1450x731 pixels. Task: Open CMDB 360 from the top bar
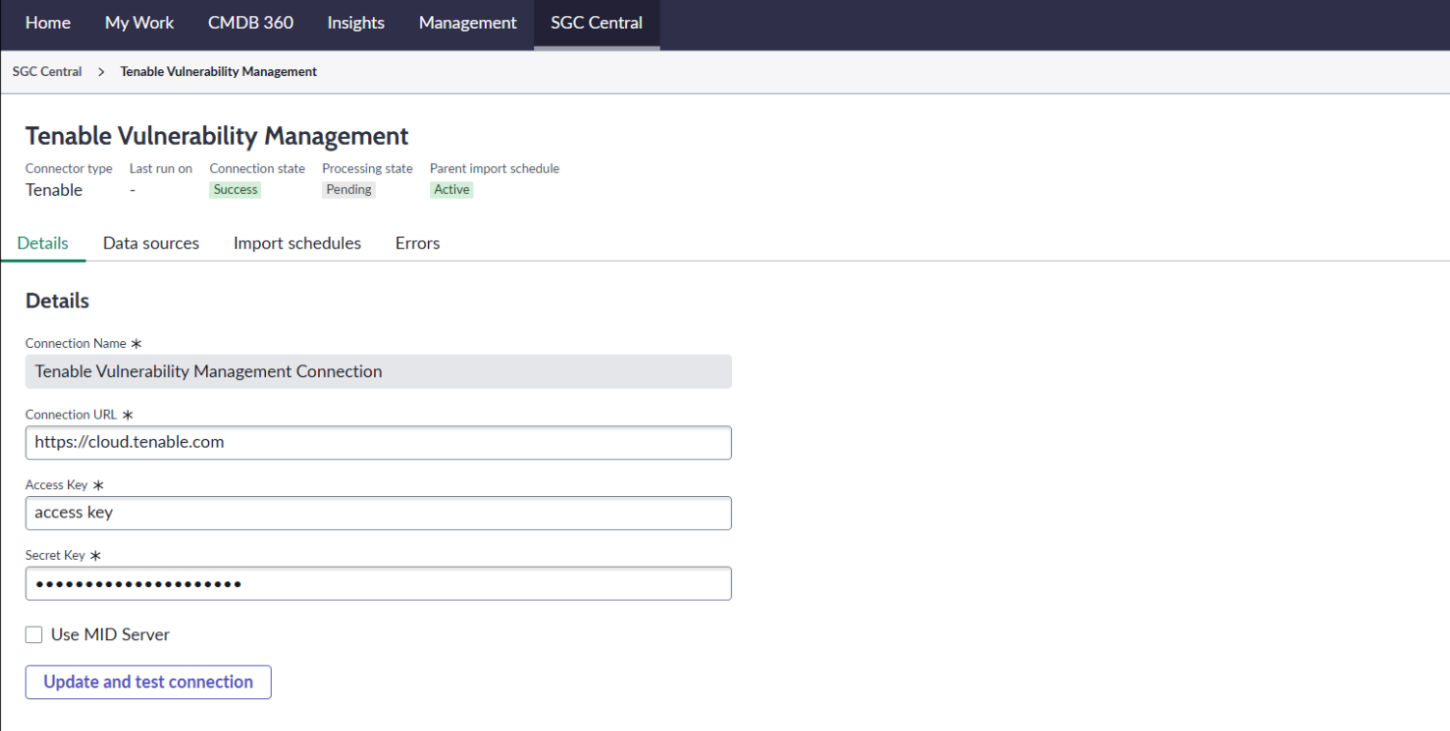(251, 22)
